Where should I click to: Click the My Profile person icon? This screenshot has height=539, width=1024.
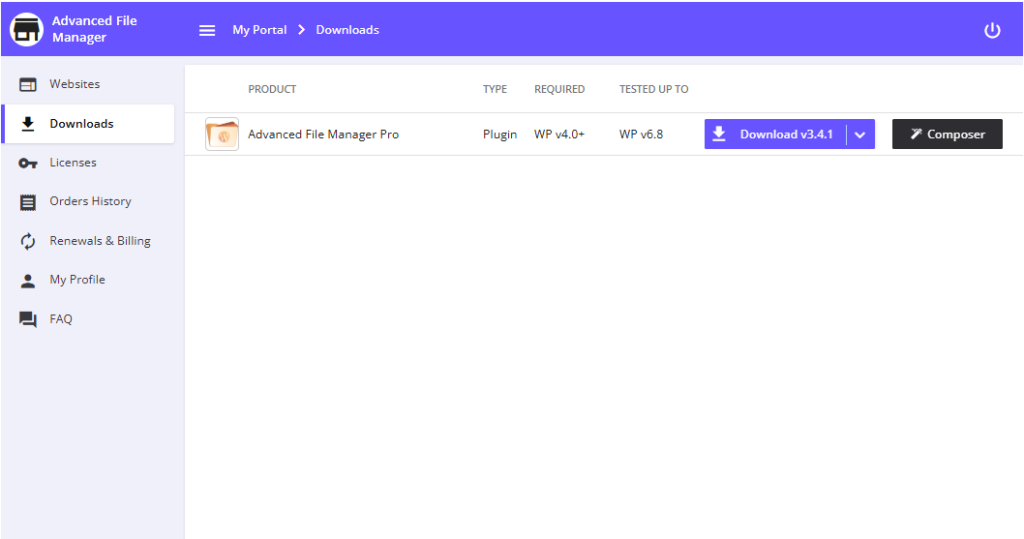[27, 280]
